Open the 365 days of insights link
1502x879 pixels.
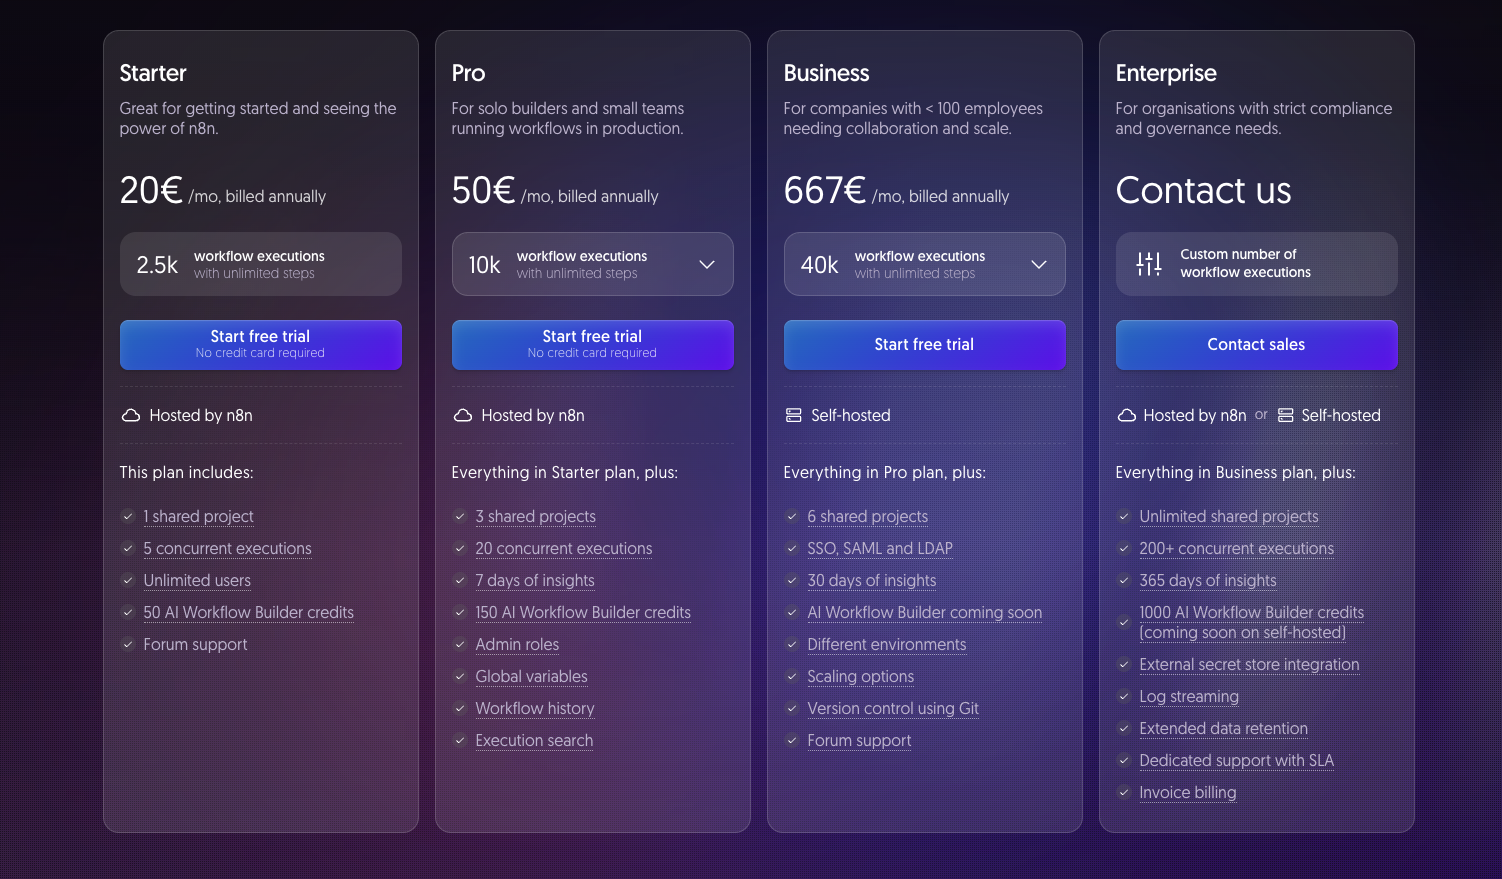[1208, 580]
